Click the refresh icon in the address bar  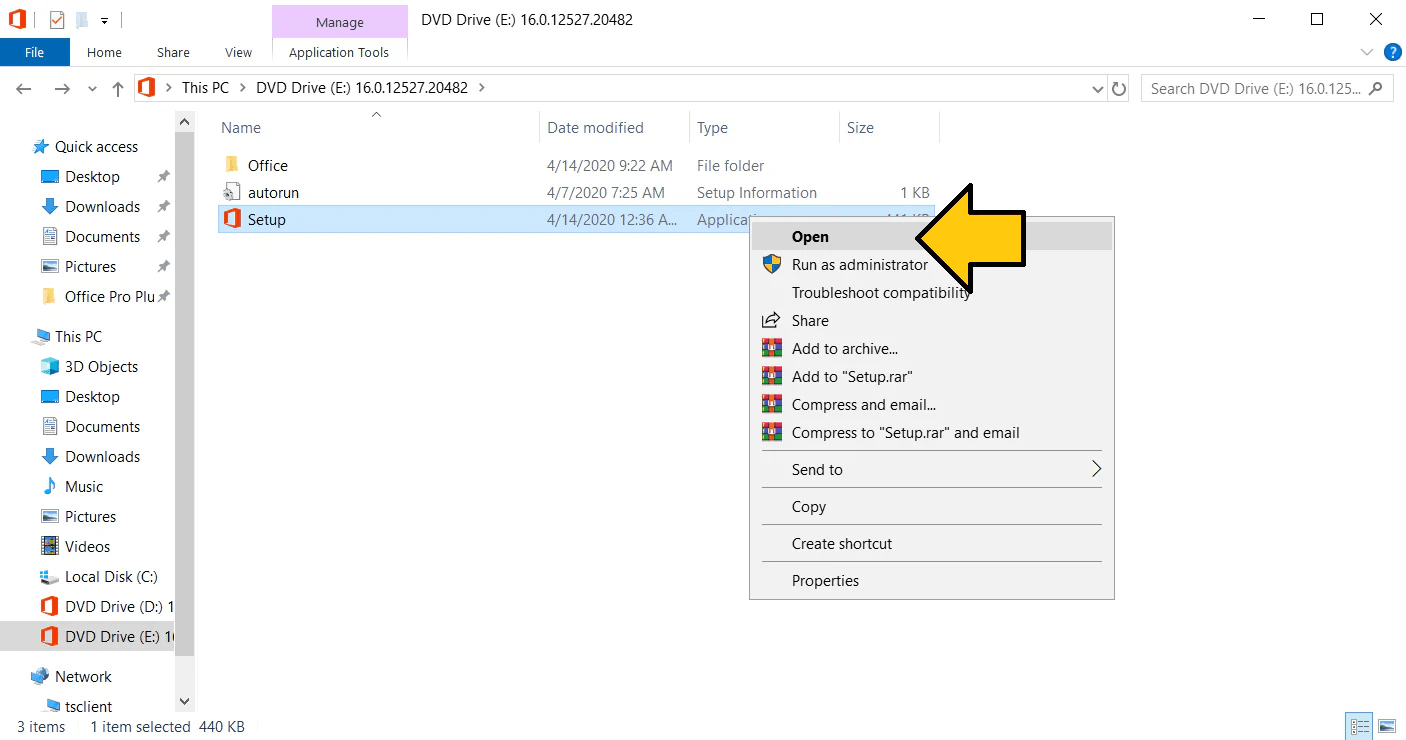[x=1119, y=88]
